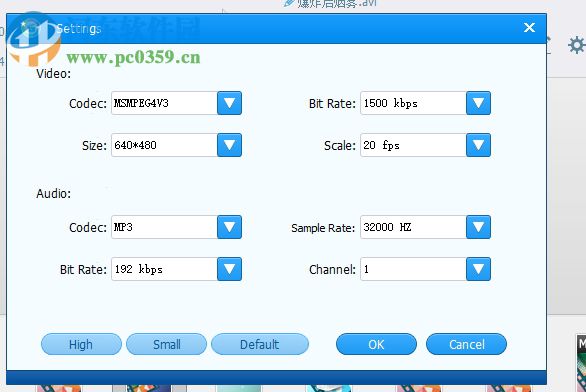The width and height of the screenshot is (586, 392).
Task: Expand the Video Bit Rate dropdown
Action: point(478,103)
